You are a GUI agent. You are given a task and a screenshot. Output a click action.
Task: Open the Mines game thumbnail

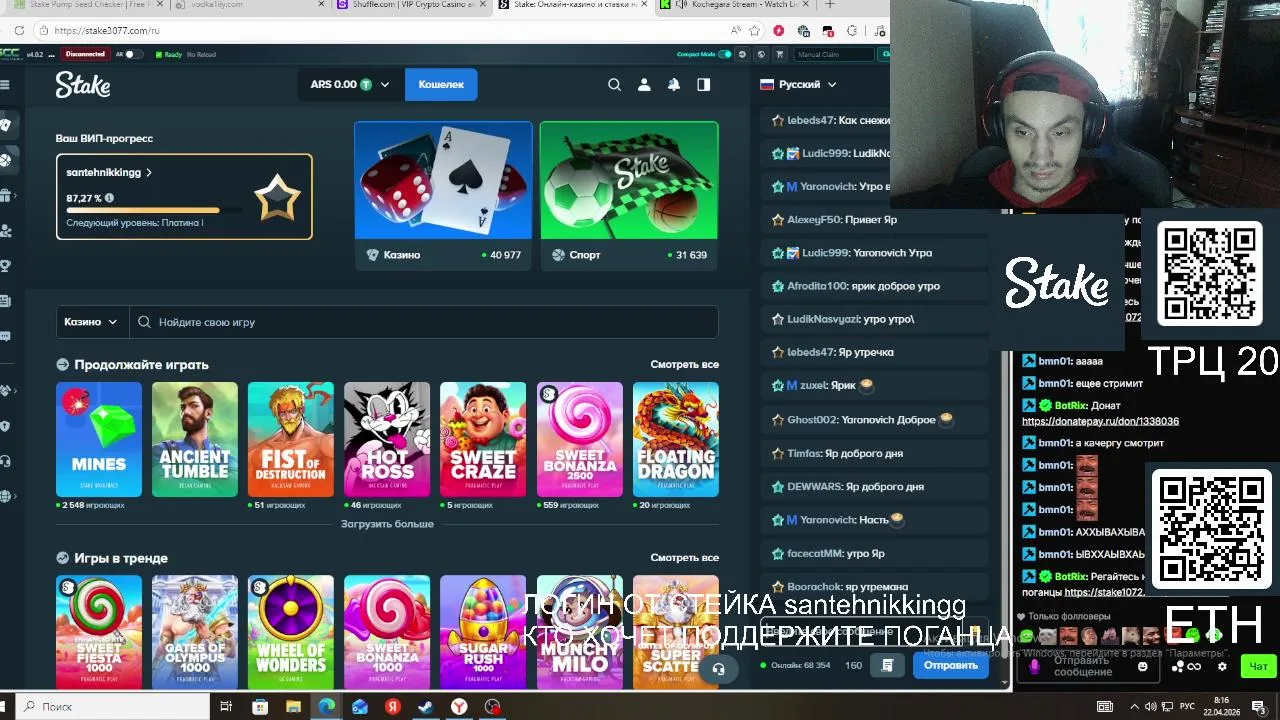coord(99,440)
